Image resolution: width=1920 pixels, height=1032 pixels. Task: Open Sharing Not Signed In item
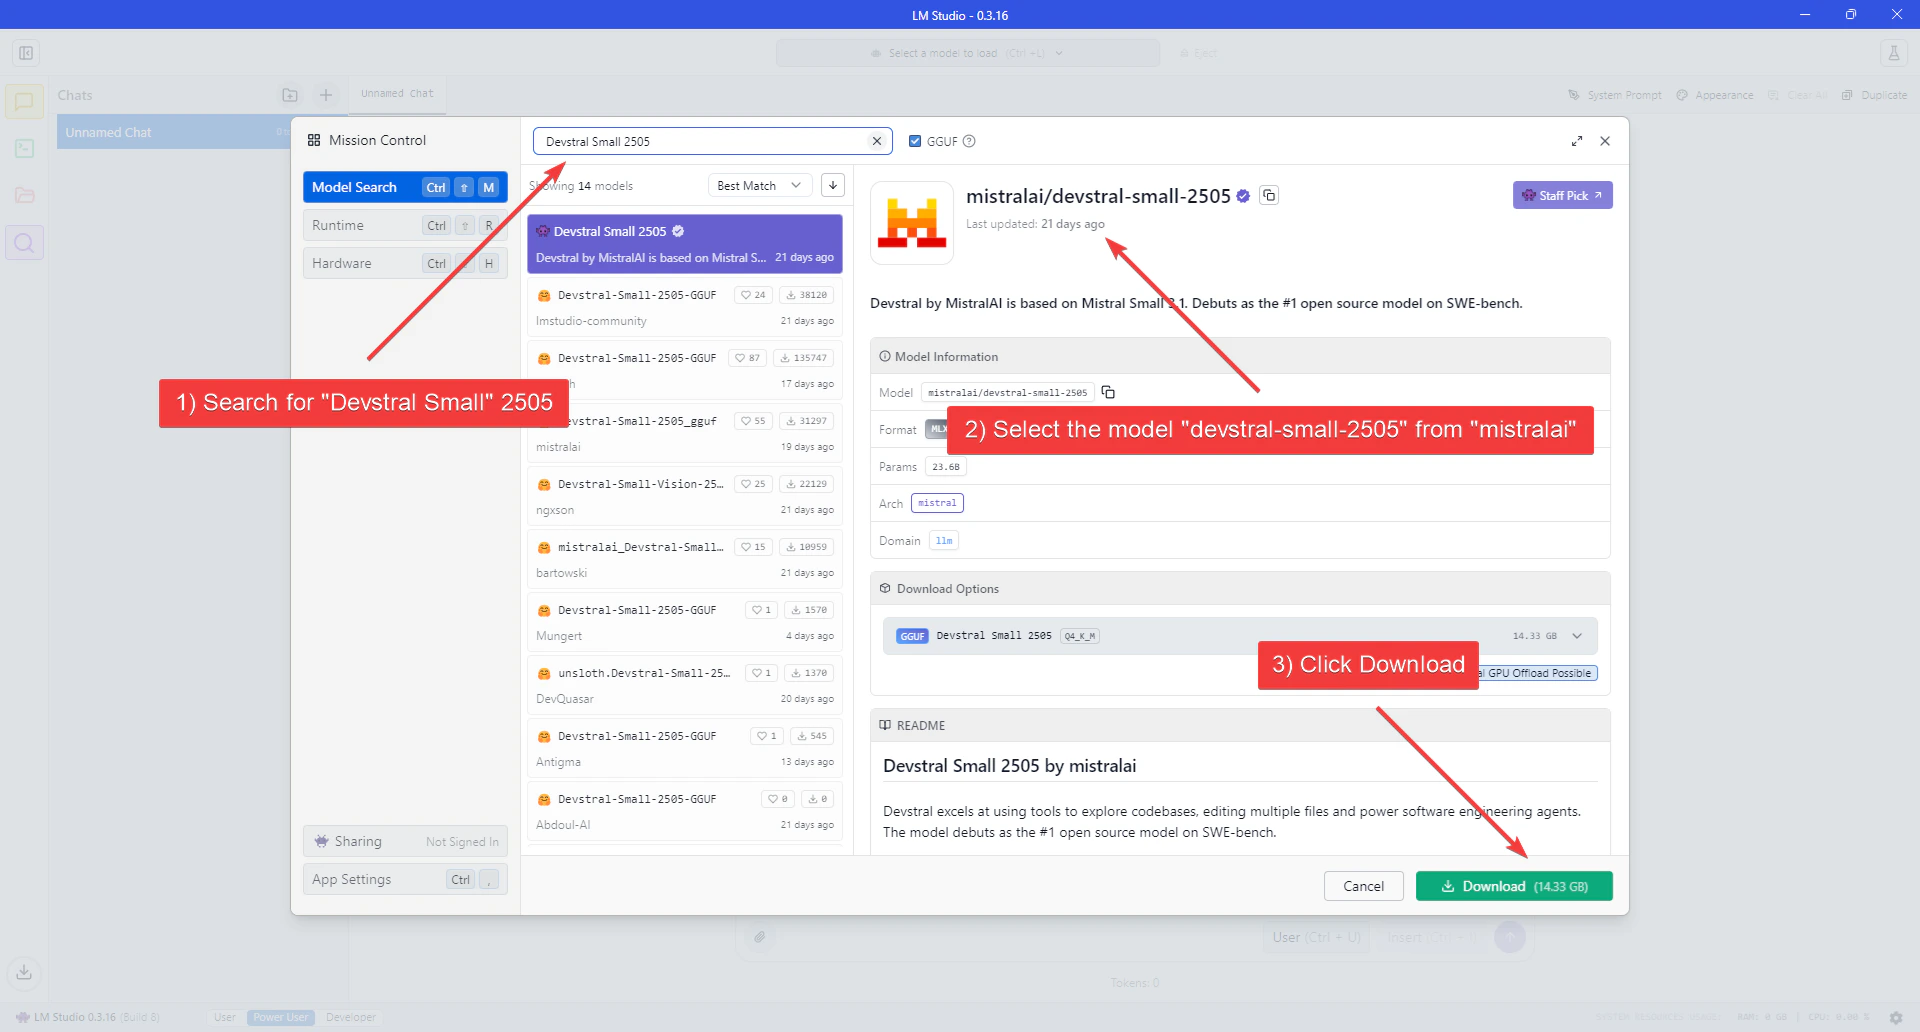coord(405,841)
